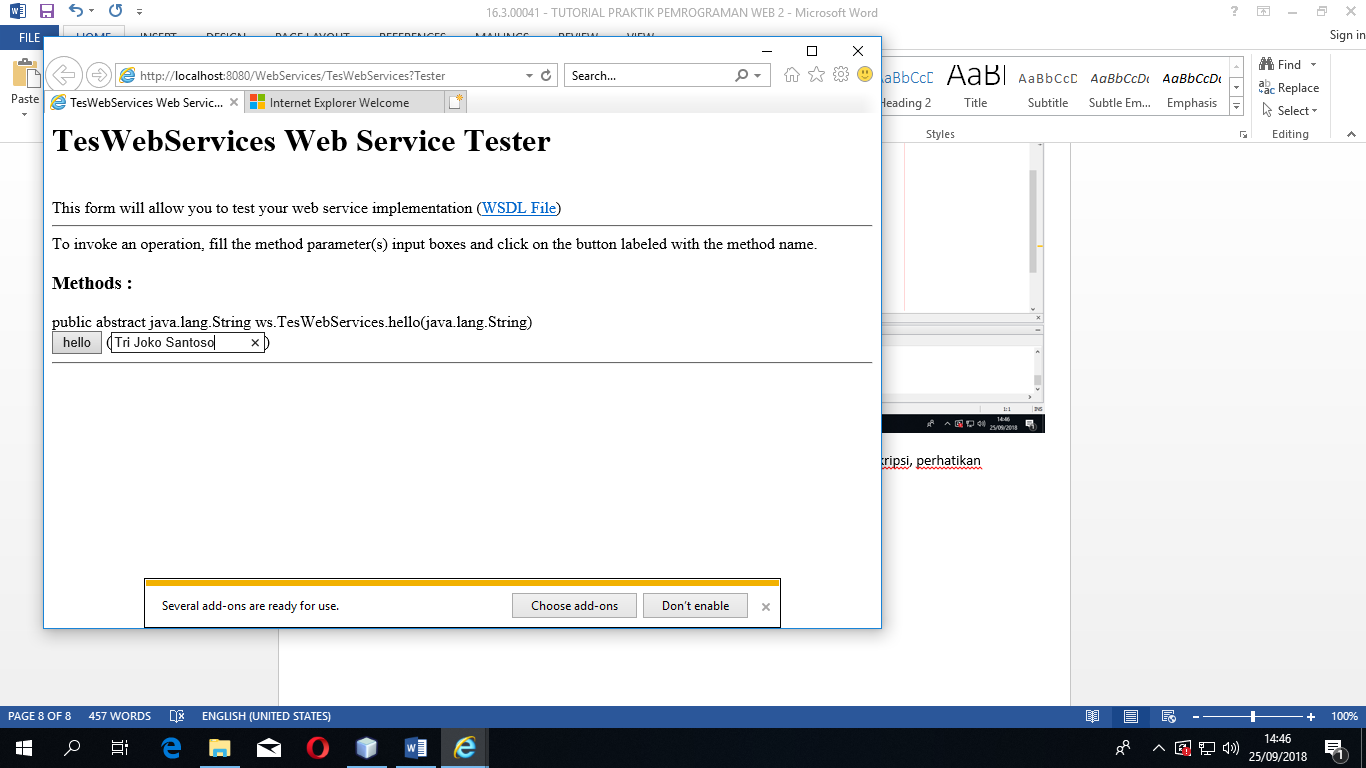The image size is (1366, 768).
Task: Open Opera browser from the taskbar
Action: click(318, 748)
